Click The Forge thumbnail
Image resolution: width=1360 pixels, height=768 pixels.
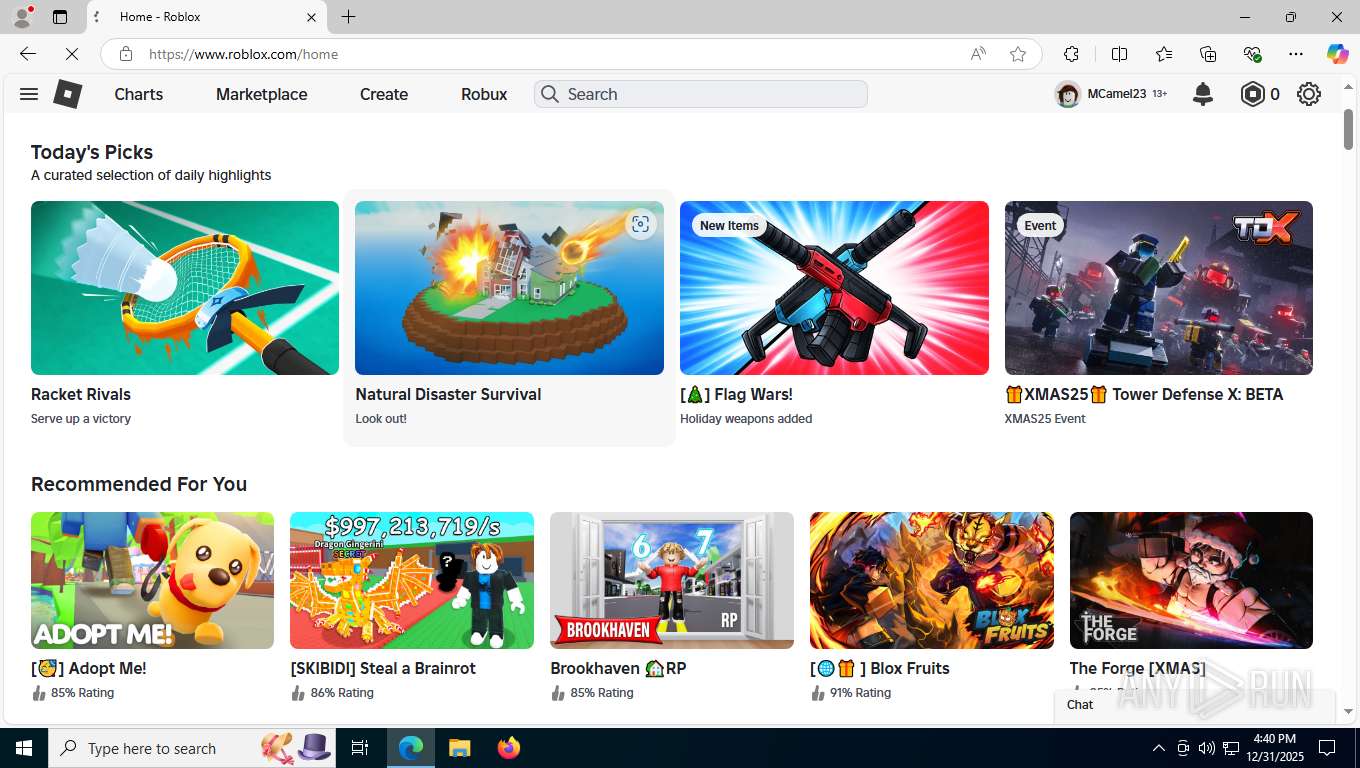(1191, 580)
